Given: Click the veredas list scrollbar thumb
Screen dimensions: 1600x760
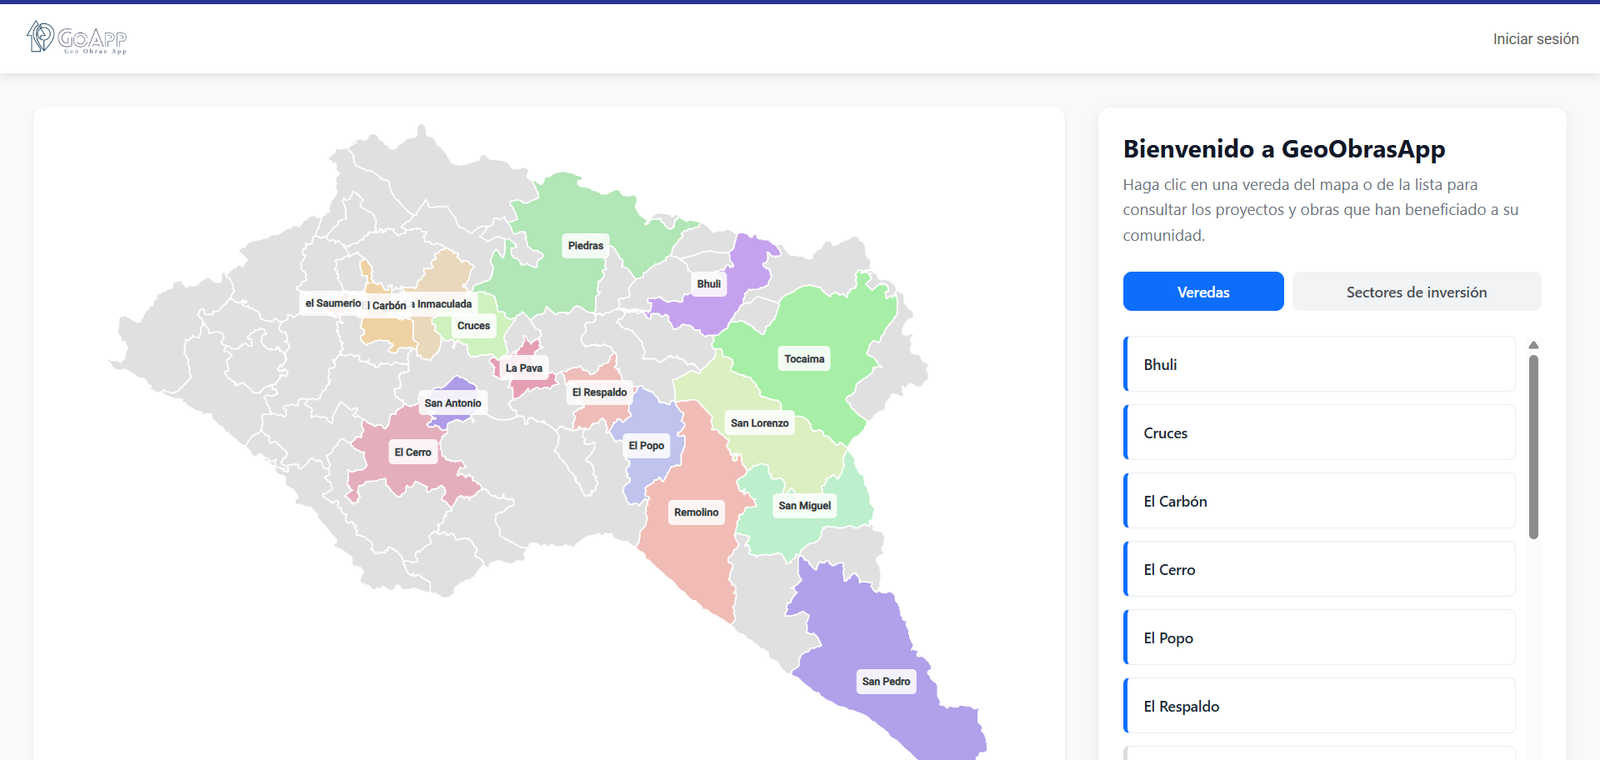Looking at the screenshot, I should pos(1533,445).
